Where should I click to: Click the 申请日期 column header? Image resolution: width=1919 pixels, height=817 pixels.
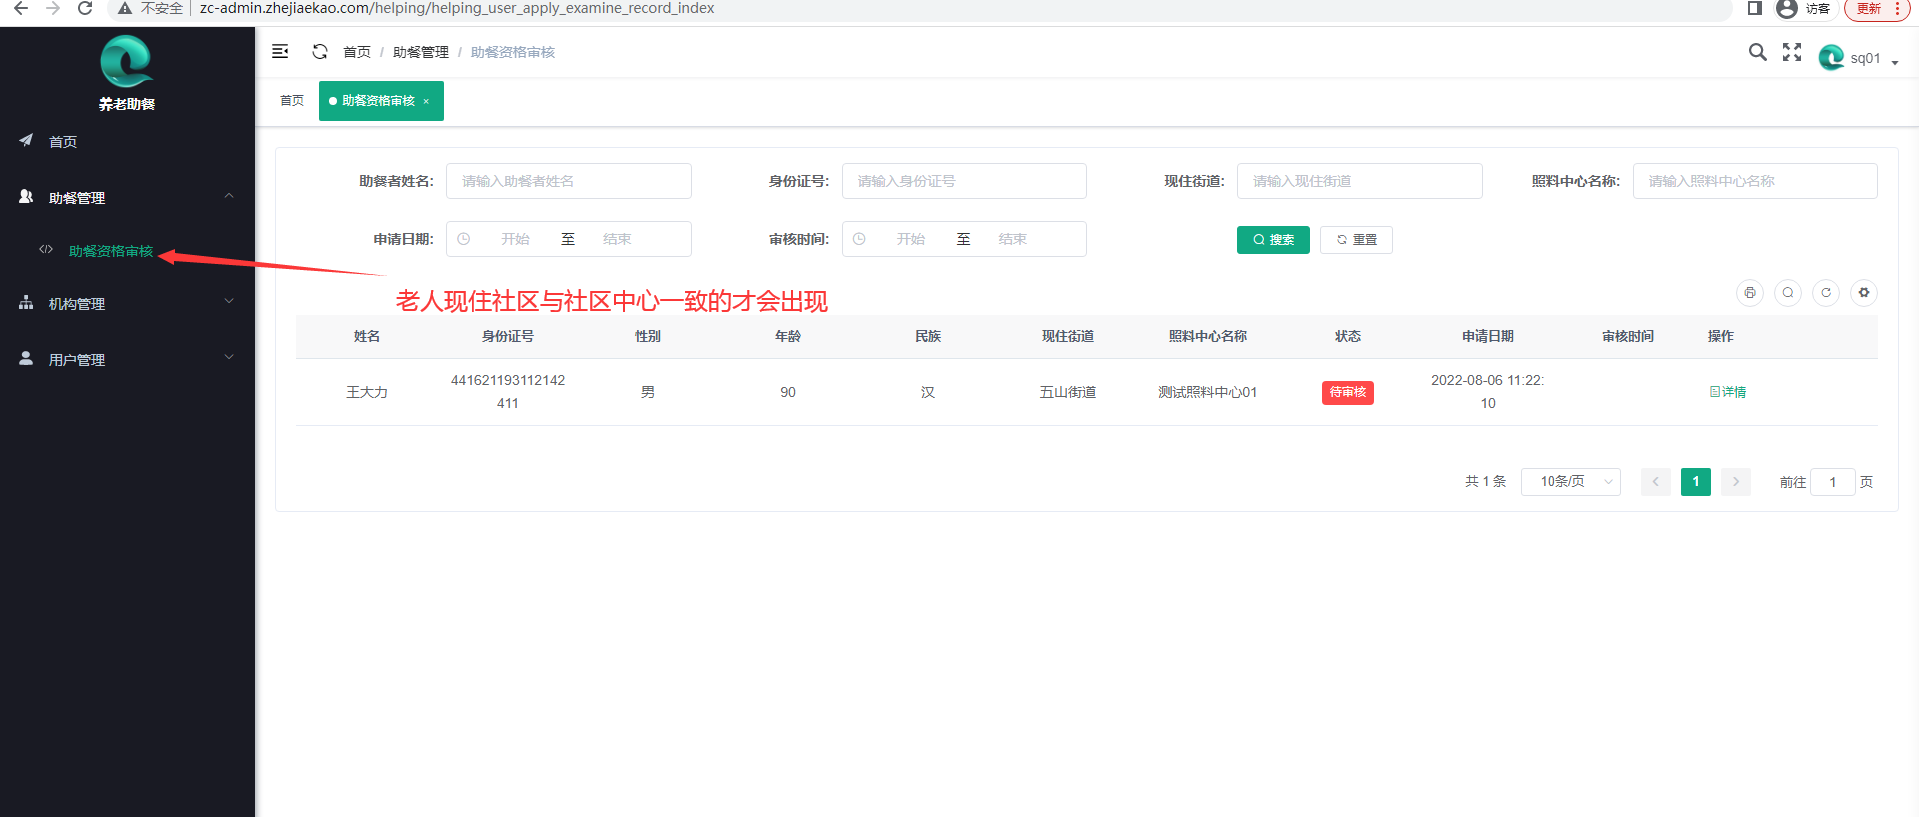(x=1488, y=336)
